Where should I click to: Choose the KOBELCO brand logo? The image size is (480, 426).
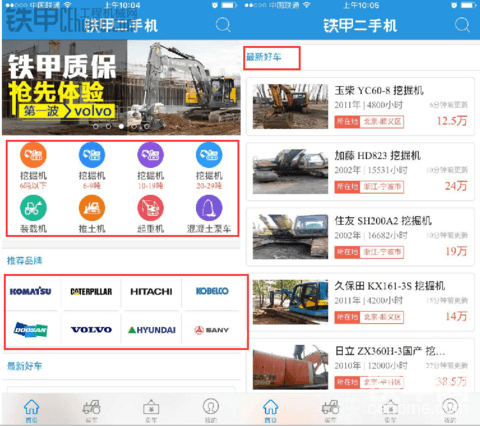(212, 291)
